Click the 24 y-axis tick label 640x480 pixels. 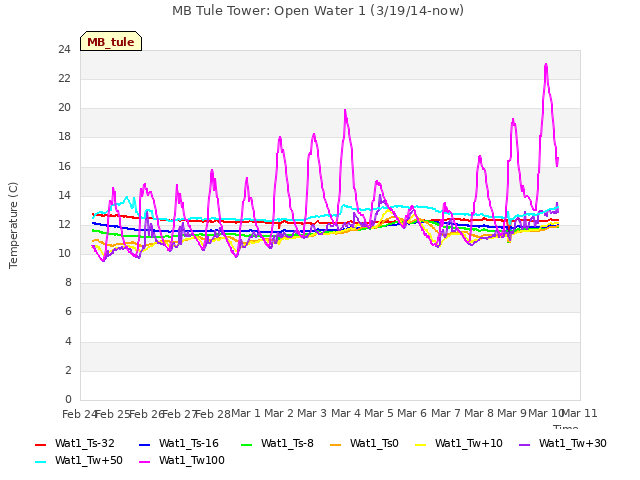(64, 49)
